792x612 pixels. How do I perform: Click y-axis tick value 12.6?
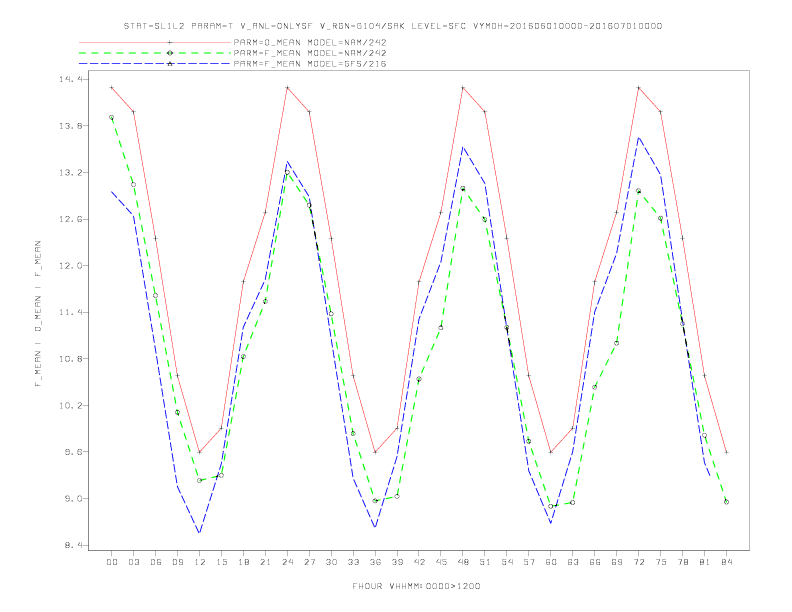(70, 219)
